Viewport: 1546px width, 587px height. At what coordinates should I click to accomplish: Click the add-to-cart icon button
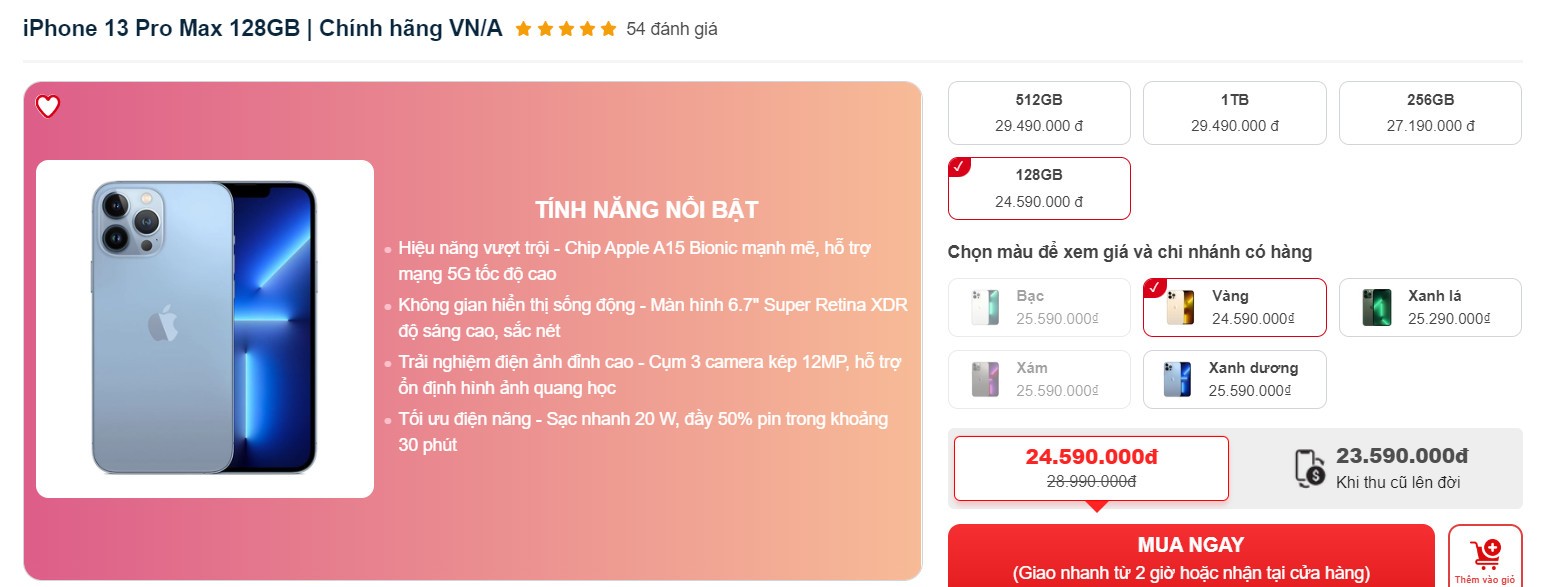point(1485,555)
